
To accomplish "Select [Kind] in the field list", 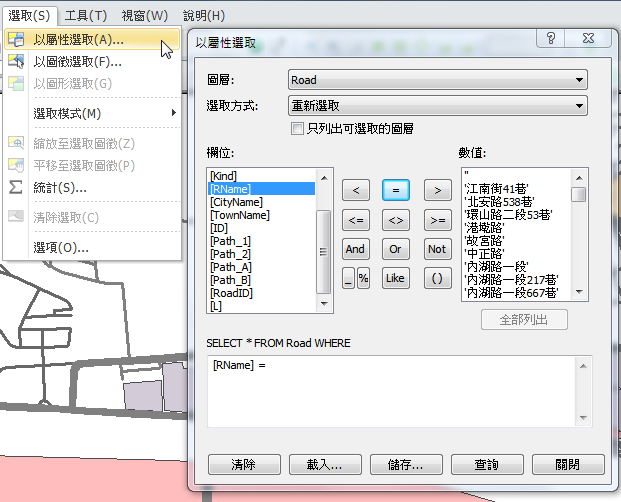I will point(261,176).
